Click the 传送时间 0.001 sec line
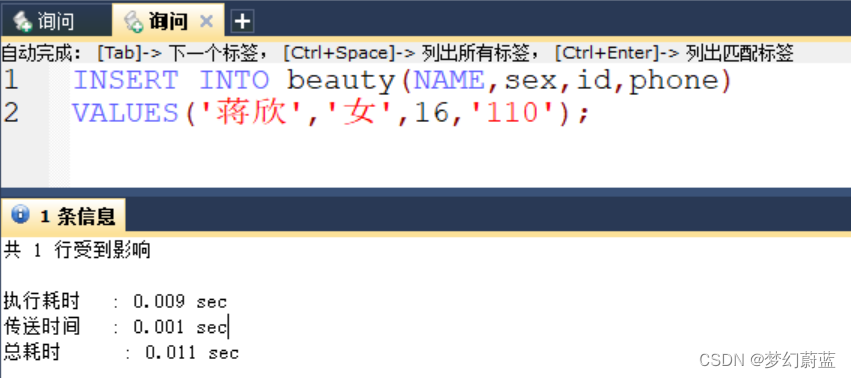This screenshot has width=851, height=378. tap(115, 326)
